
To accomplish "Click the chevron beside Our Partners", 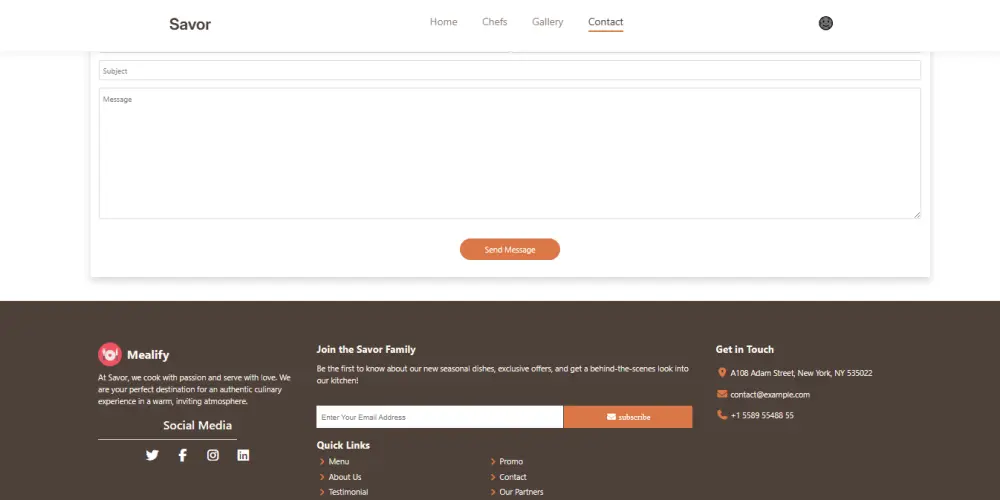I will tap(493, 492).
